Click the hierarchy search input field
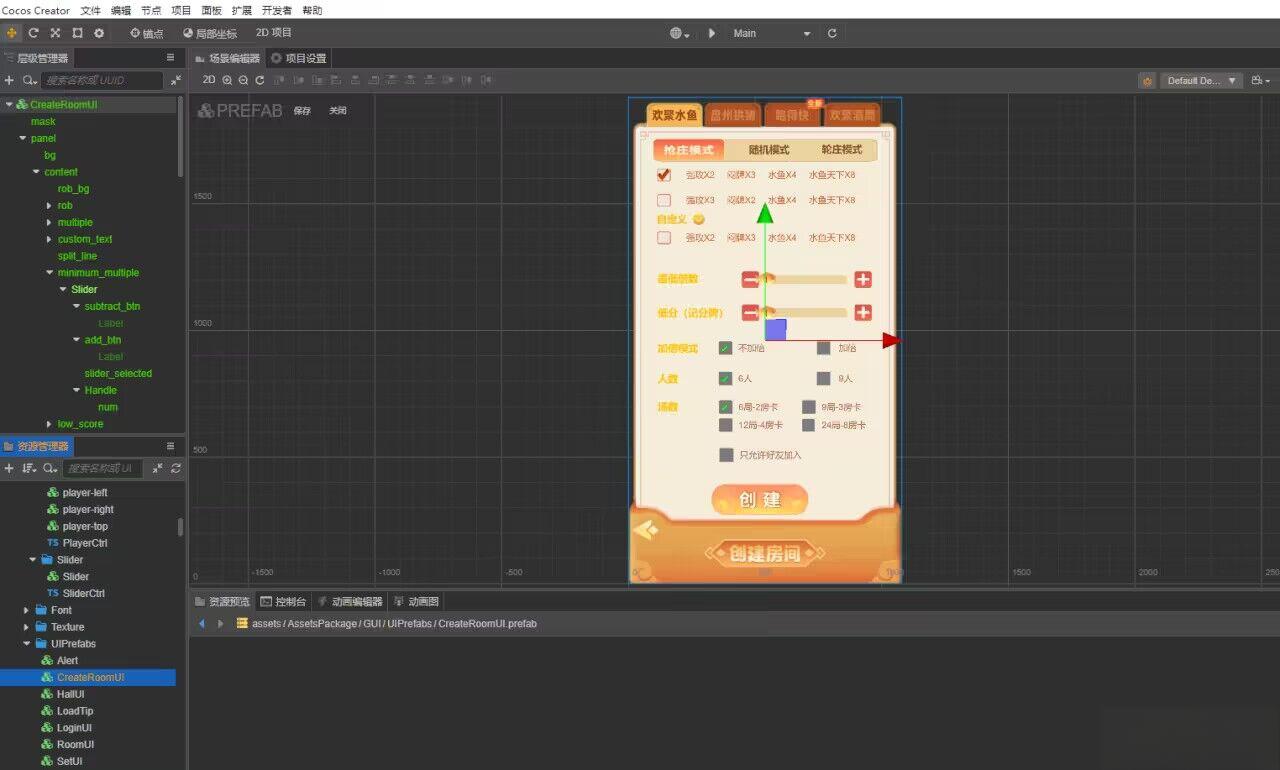This screenshot has width=1280, height=770. [x=100, y=80]
